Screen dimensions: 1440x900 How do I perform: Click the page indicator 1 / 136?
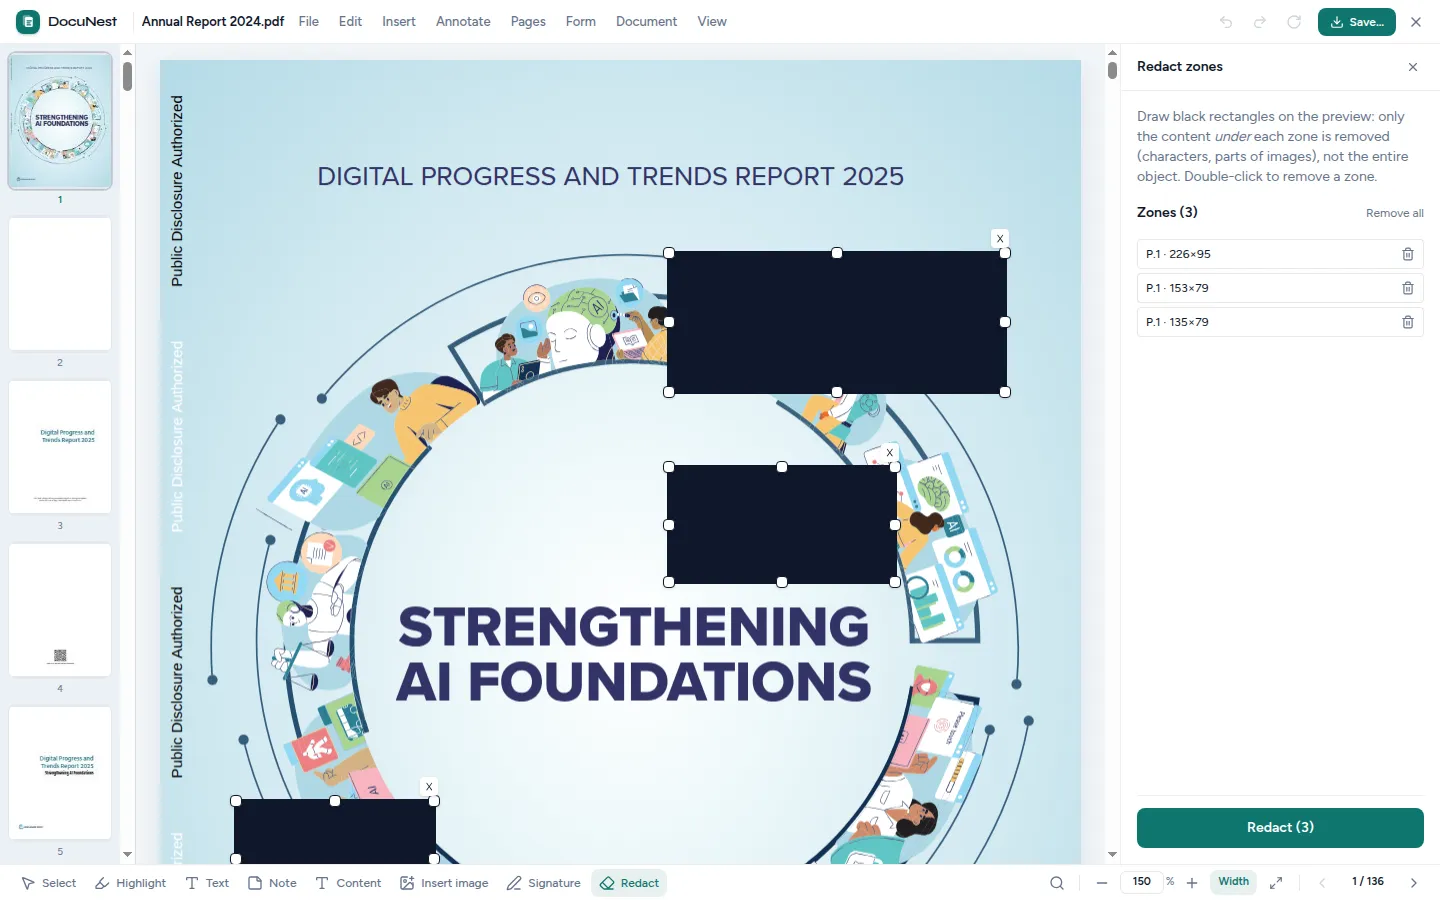tap(1368, 882)
